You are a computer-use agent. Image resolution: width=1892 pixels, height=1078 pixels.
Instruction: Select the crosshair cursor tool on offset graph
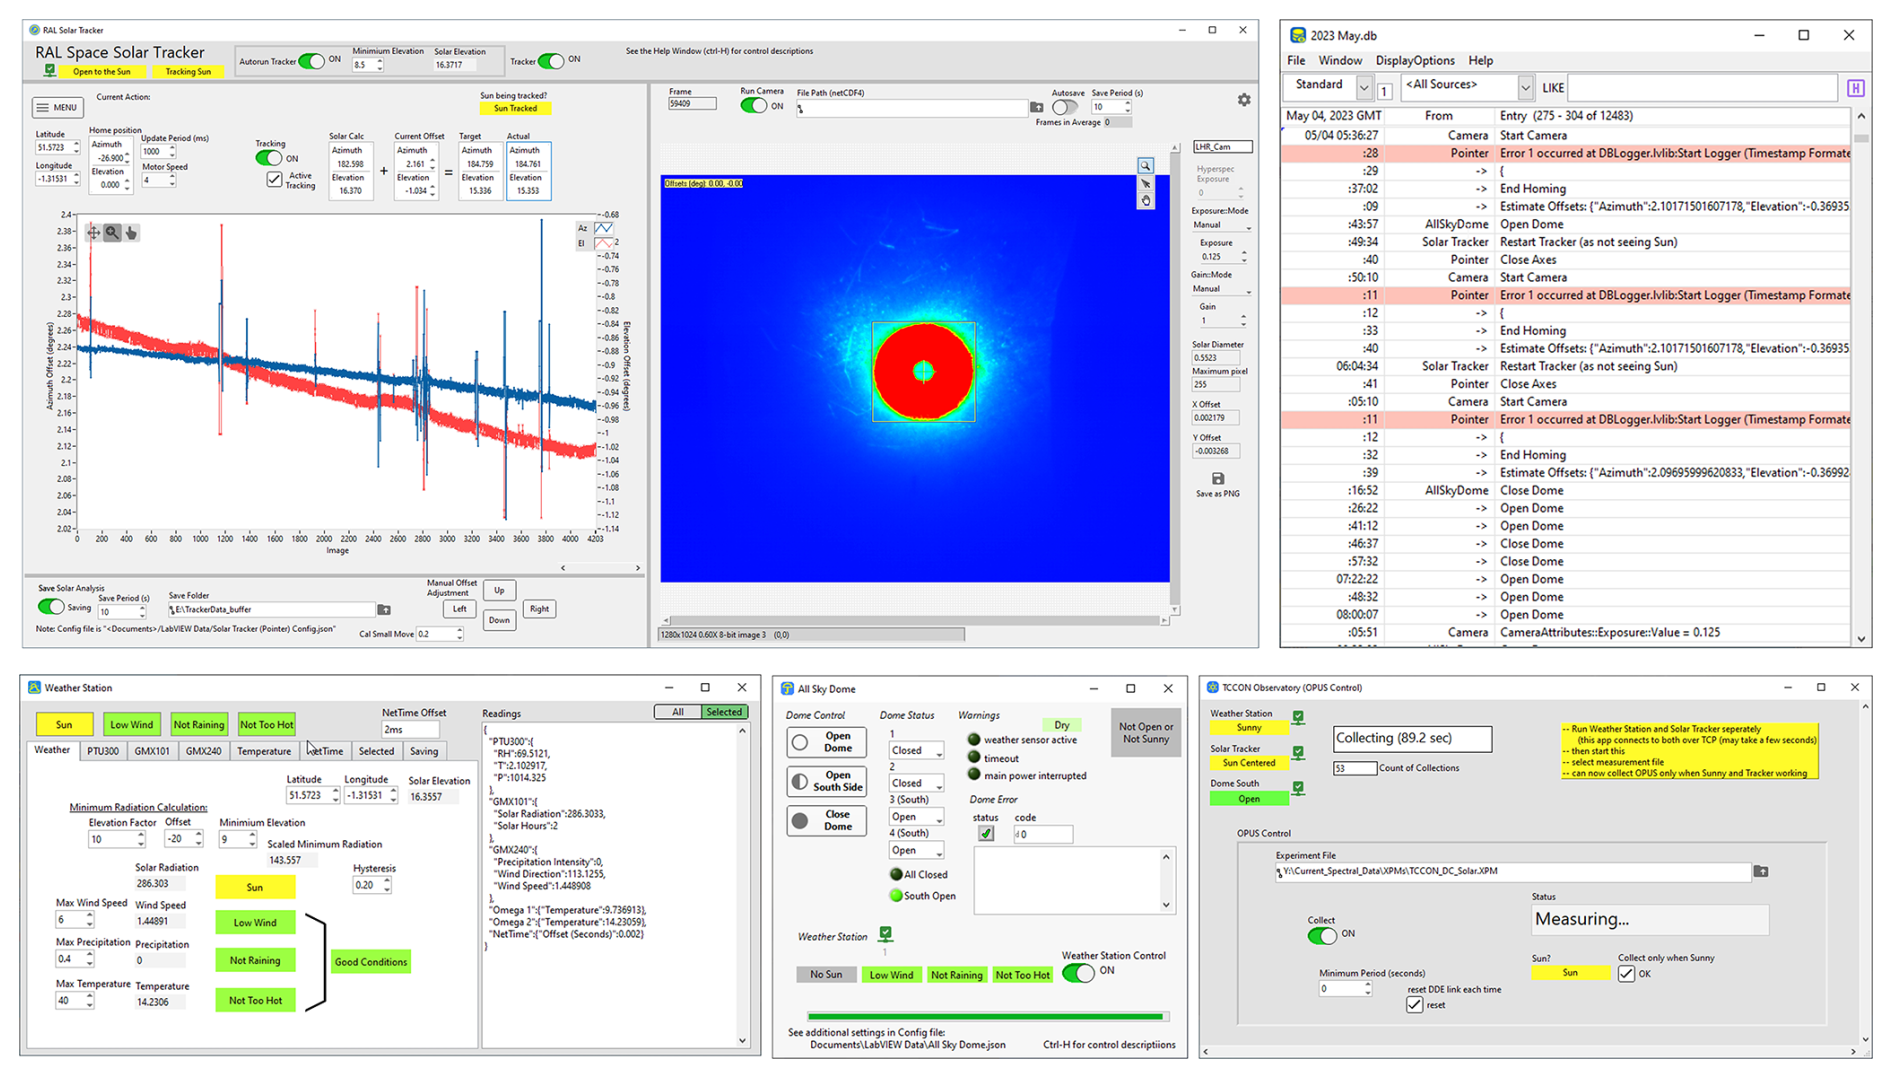click(x=93, y=233)
